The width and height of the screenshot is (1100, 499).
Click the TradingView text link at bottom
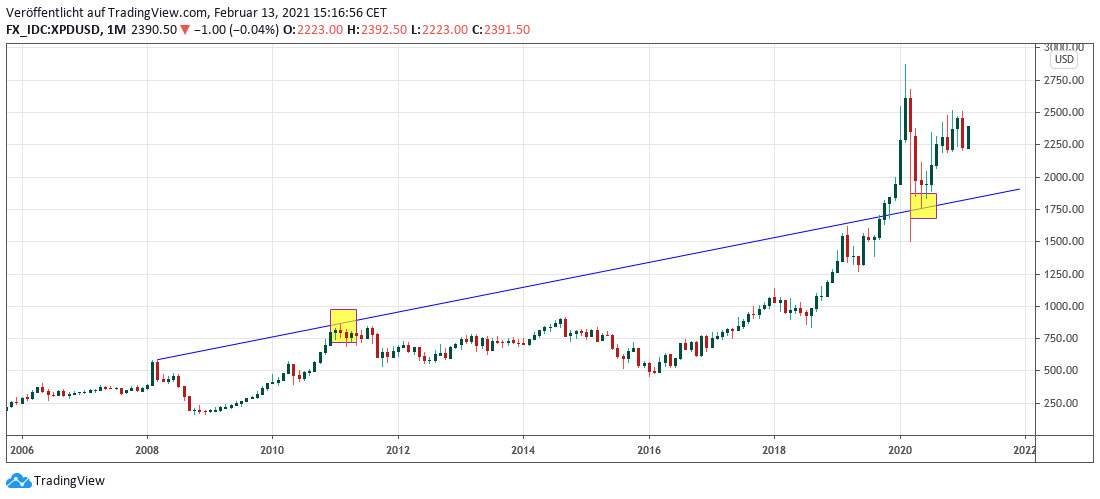pyautogui.click(x=69, y=481)
